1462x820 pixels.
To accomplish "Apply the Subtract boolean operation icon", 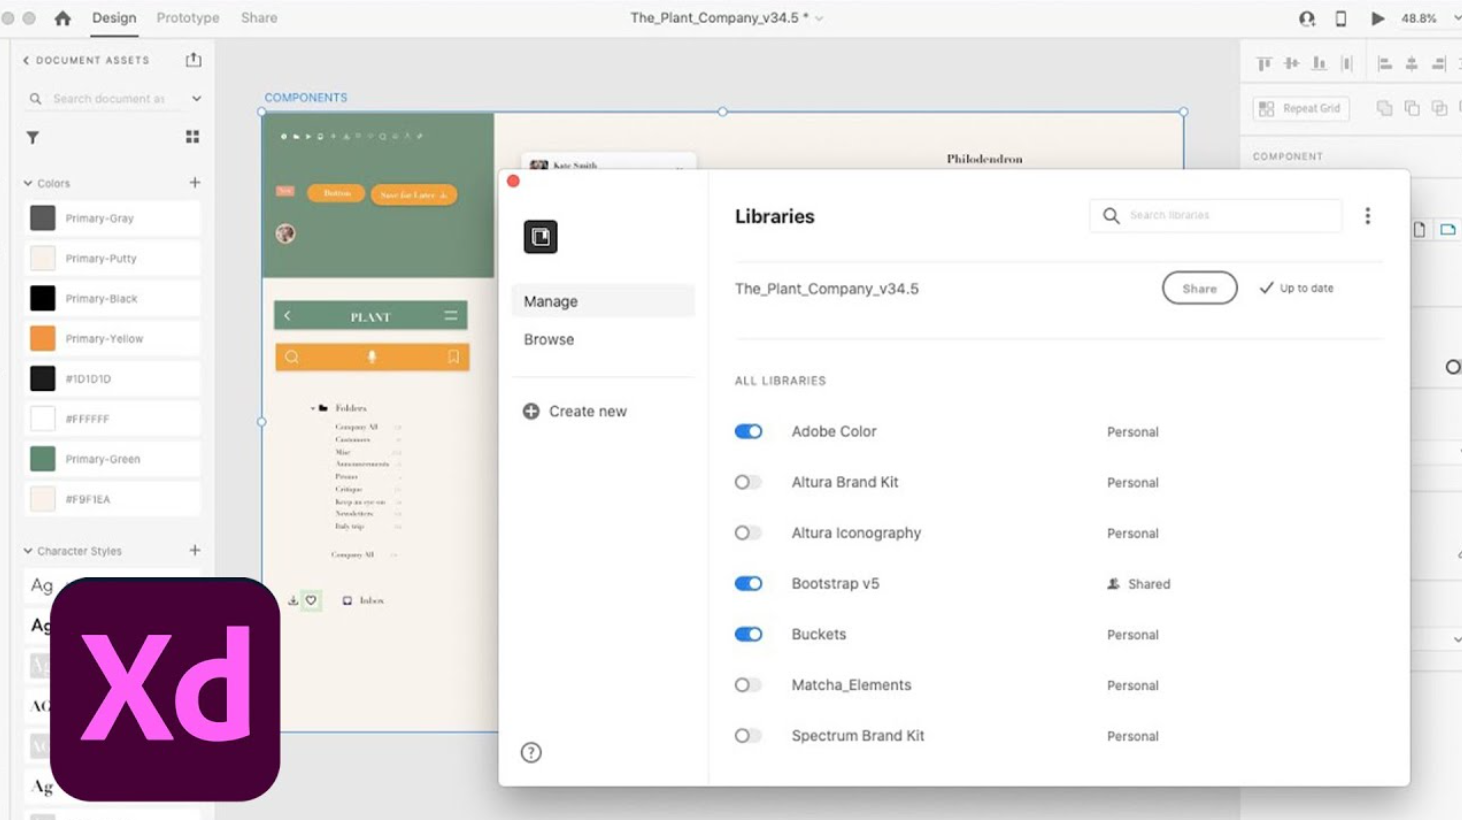I will [x=1412, y=108].
